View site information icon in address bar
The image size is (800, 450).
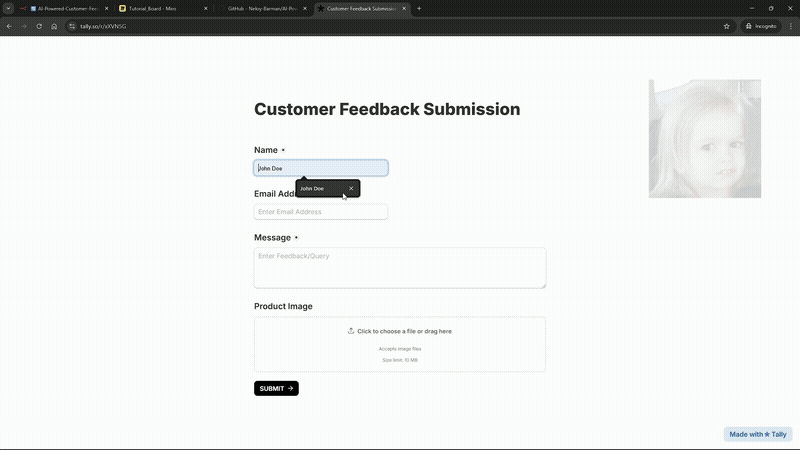(x=72, y=26)
